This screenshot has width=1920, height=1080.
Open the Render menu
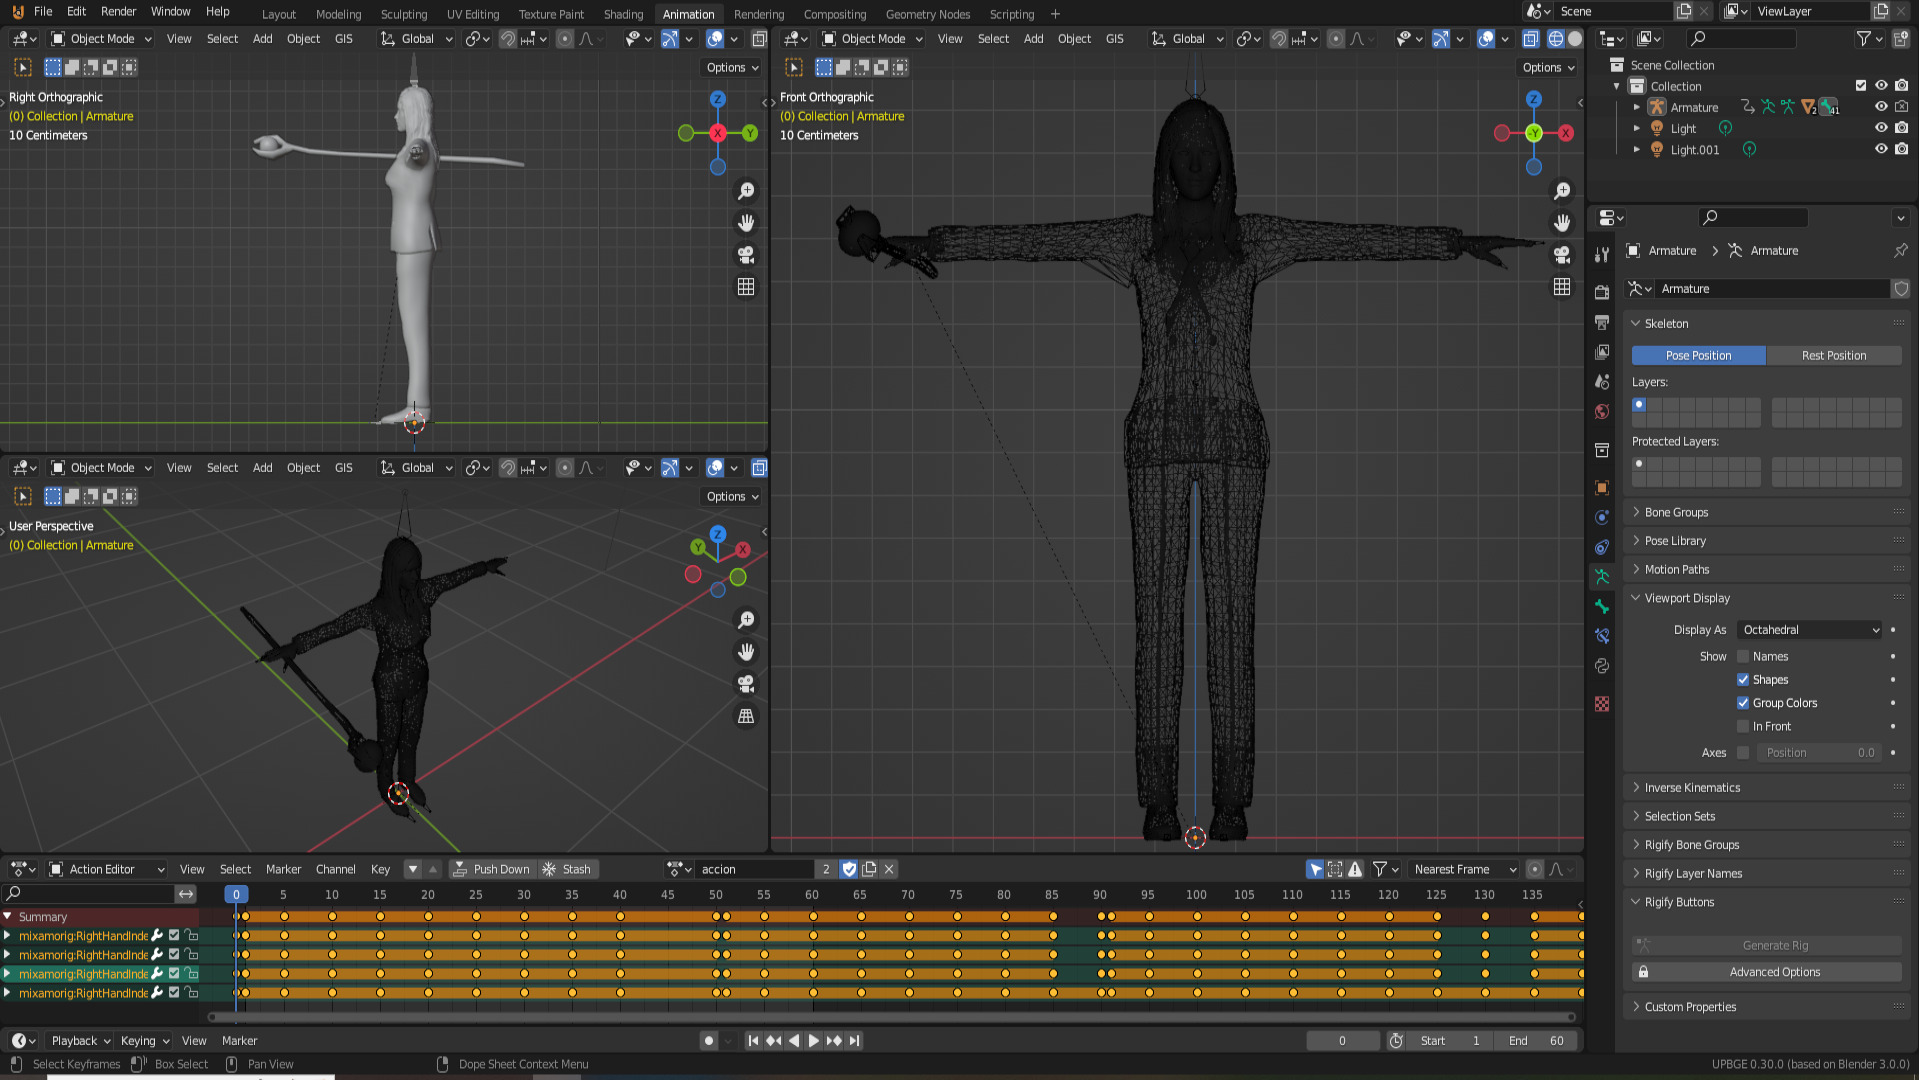pos(119,12)
